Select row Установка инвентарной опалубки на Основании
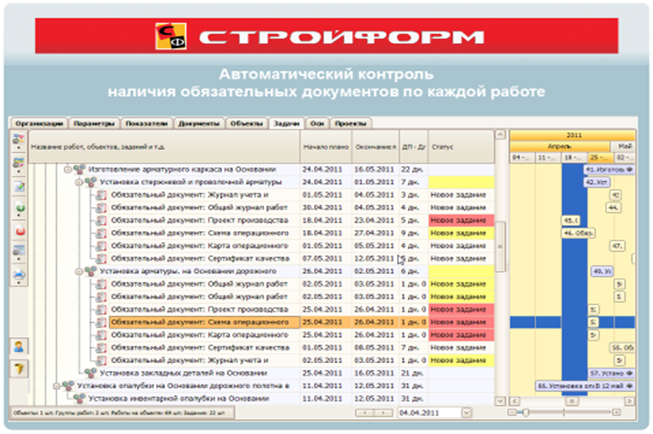The width and height of the screenshot is (653, 434). point(262,399)
